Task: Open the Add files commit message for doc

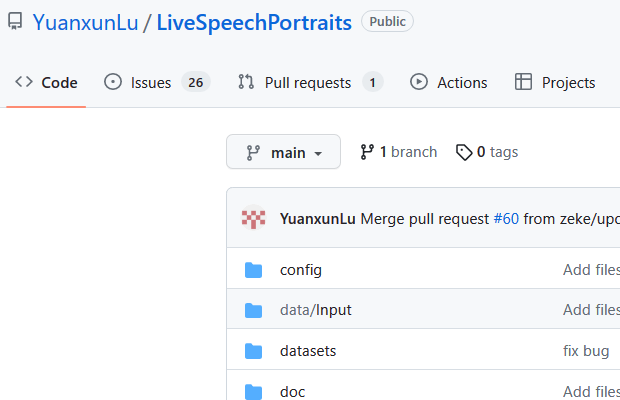Action: tap(591, 392)
